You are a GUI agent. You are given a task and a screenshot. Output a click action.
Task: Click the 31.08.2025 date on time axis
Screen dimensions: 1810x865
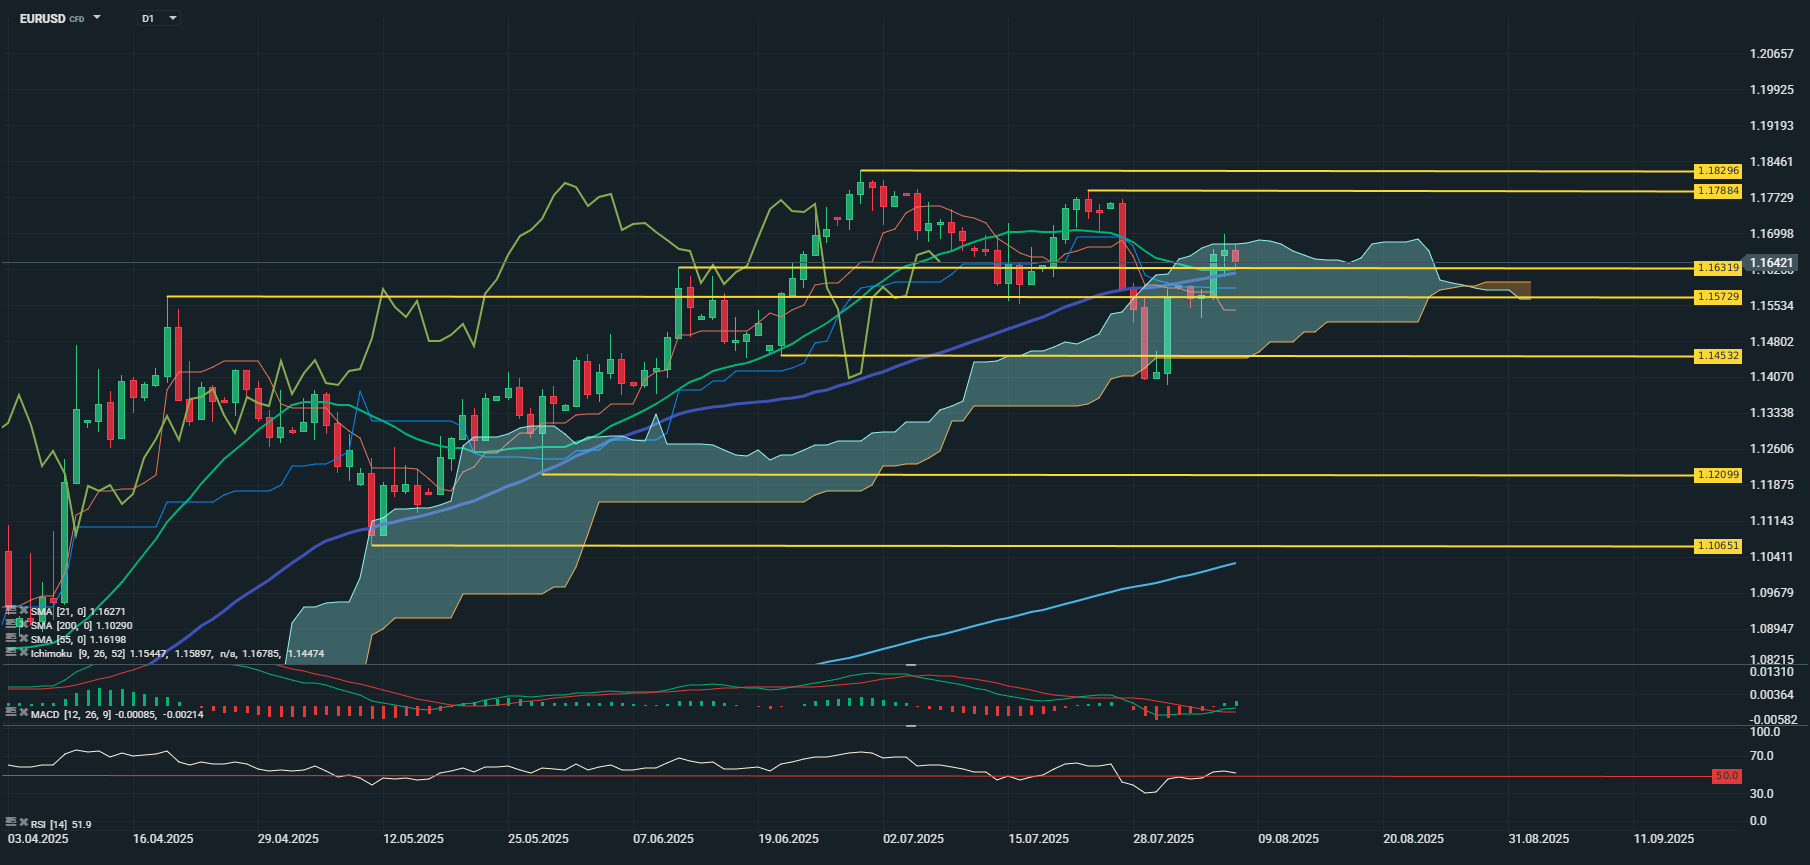pyautogui.click(x=1538, y=839)
